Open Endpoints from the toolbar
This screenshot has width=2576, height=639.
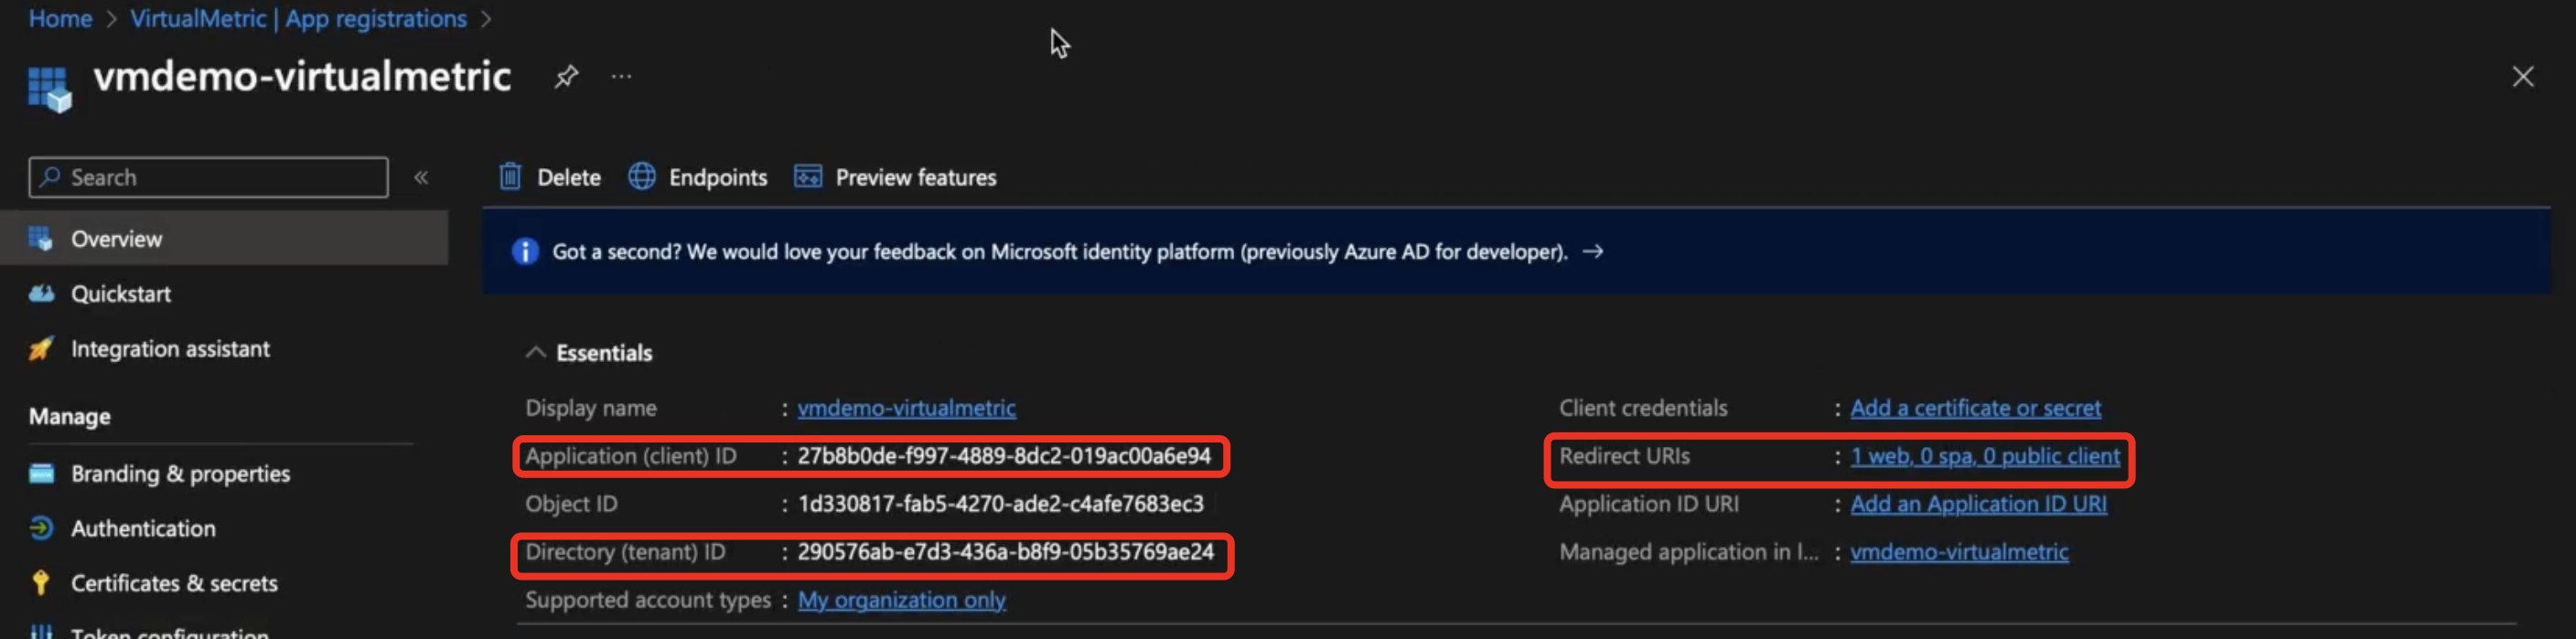(x=698, y=177)
